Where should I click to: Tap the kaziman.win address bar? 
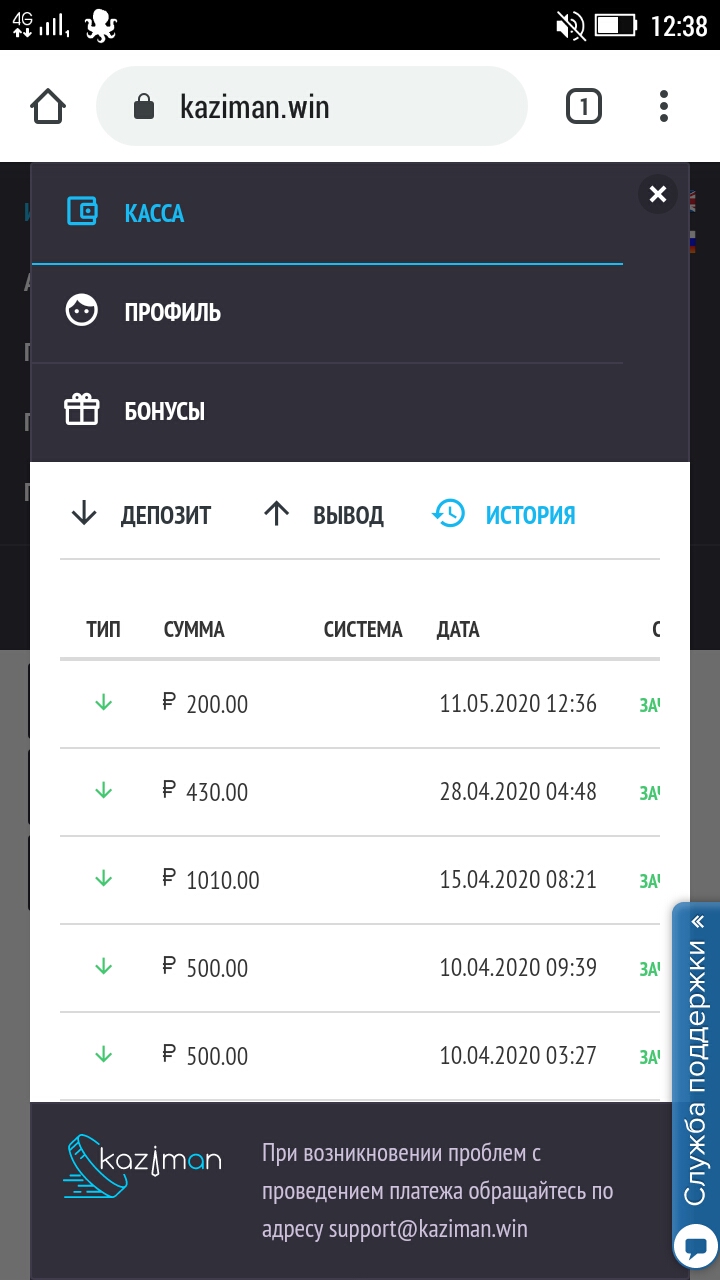click(310, 107)
